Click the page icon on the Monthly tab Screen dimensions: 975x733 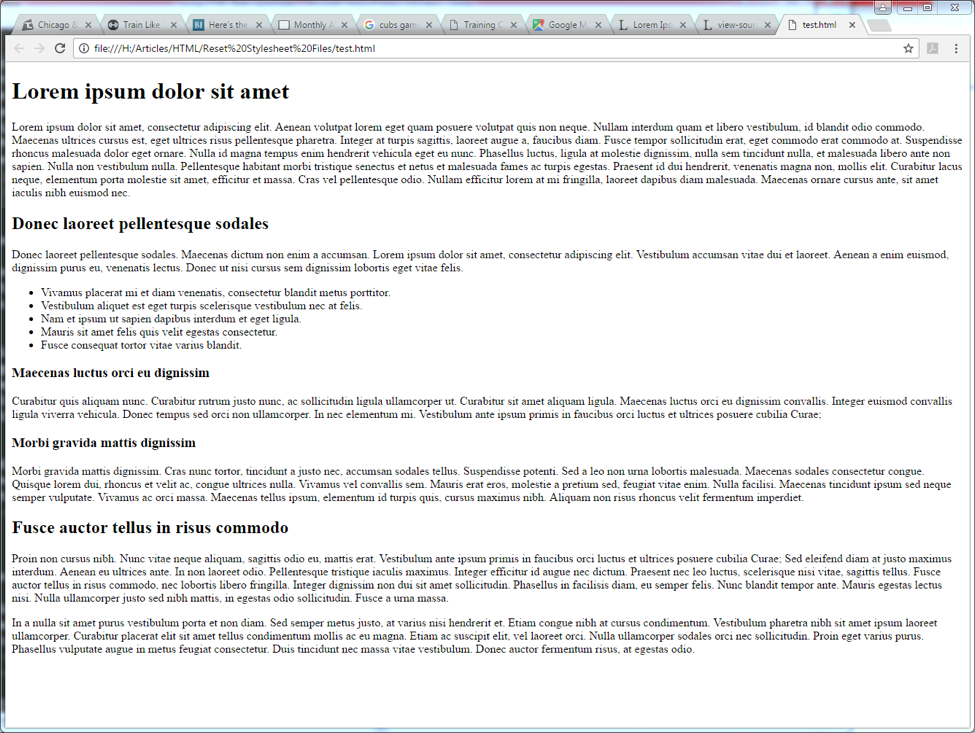(284, 25)
